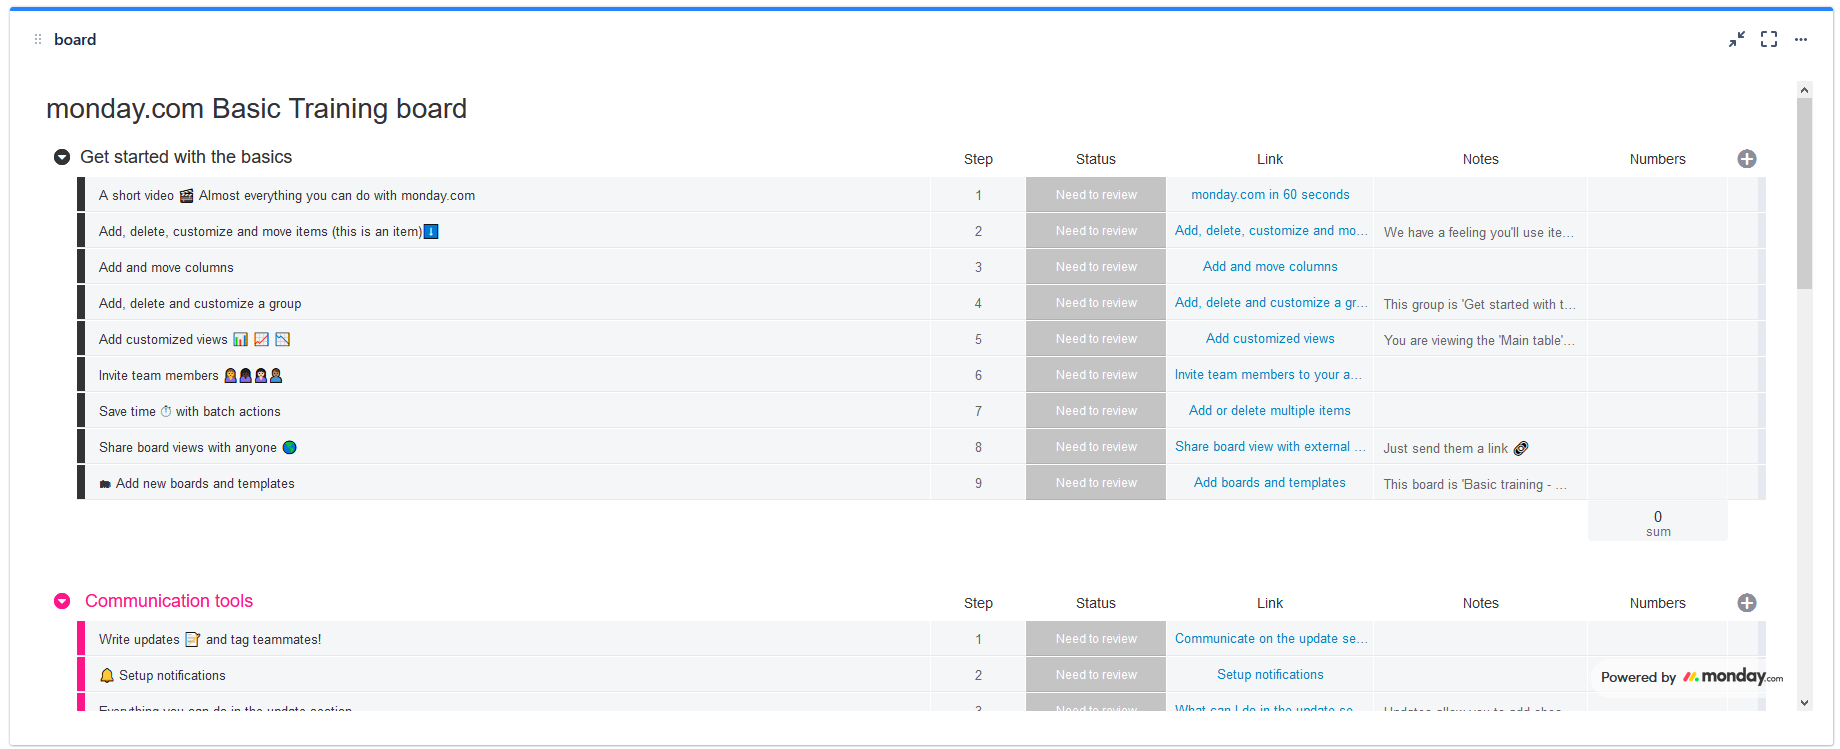This screenshot has height=749, width=1840.
Task: Click scrollbar down arrow
Action: [x=1804, y=703]
